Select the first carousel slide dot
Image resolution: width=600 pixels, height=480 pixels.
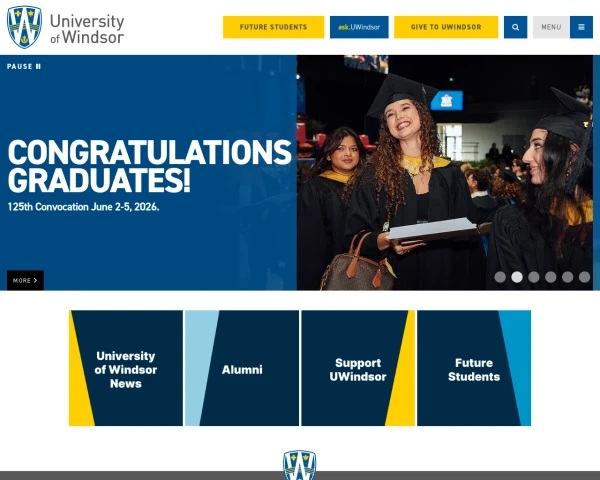click(x=500, y=277)
